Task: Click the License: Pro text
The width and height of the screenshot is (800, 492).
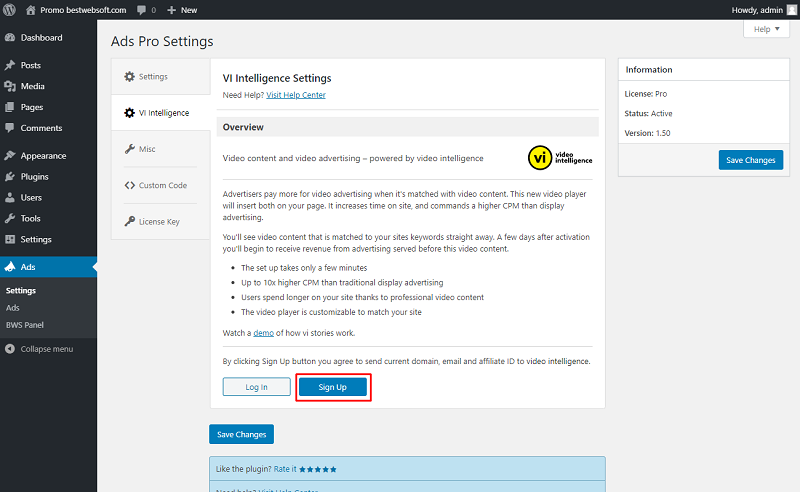Action: coord(645,94)
